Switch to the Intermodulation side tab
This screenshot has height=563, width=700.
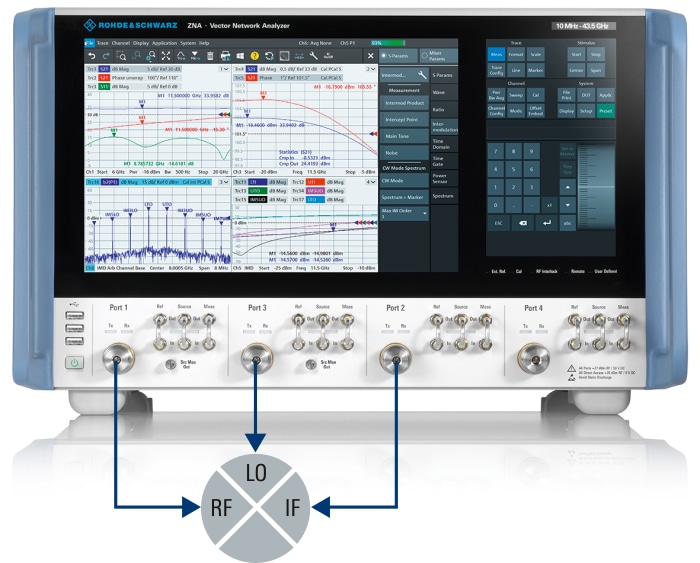[445, 127]
